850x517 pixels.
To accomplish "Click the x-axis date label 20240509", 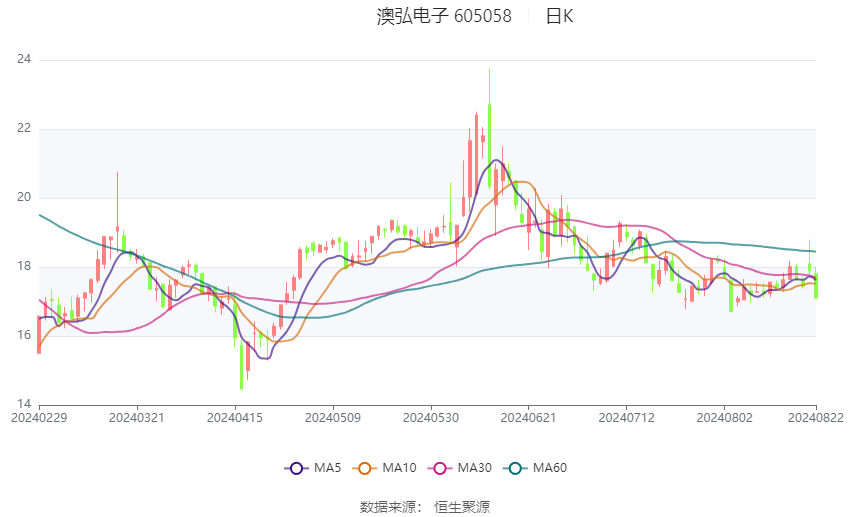I will pos(333,418).
